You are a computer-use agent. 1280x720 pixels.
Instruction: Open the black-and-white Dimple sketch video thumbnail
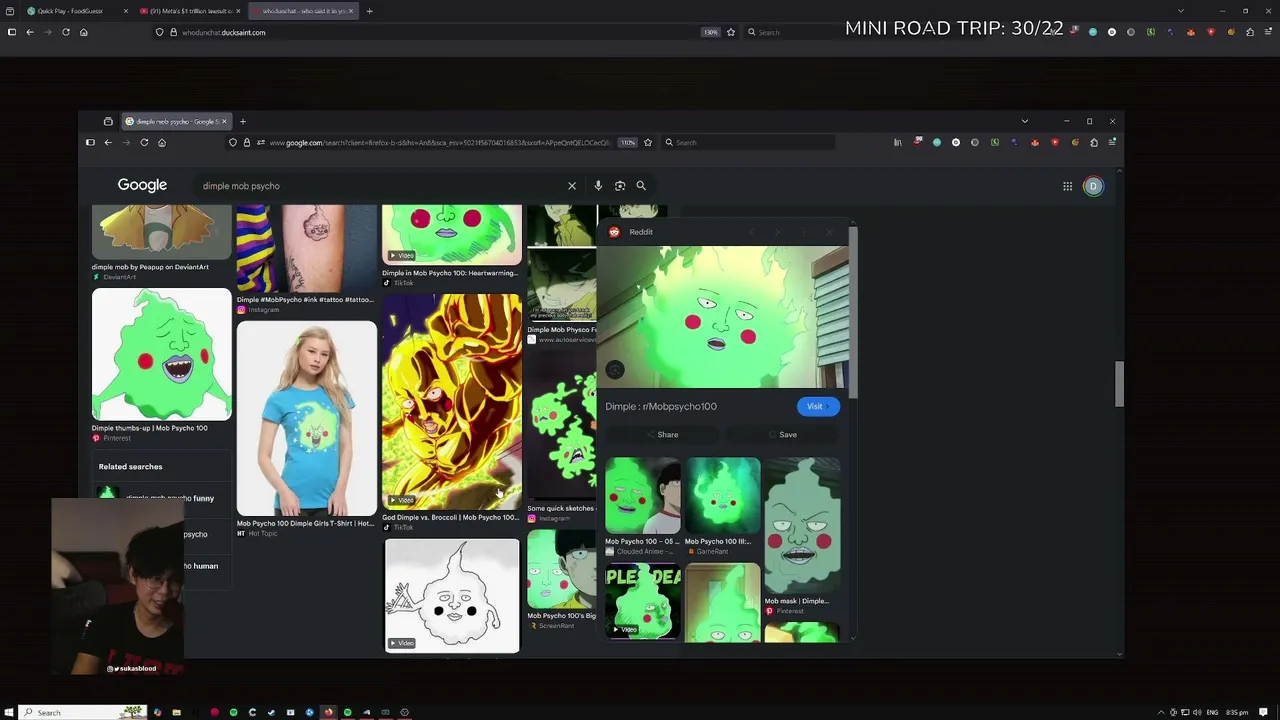[x=452, y=596]
